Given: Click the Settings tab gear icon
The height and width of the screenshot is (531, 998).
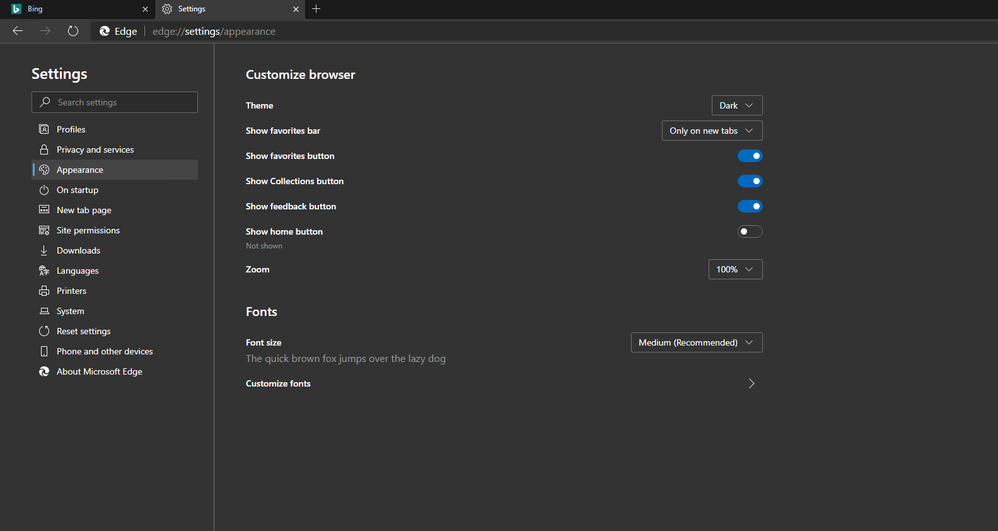Looking at the screenshot, I should point(167,9).
